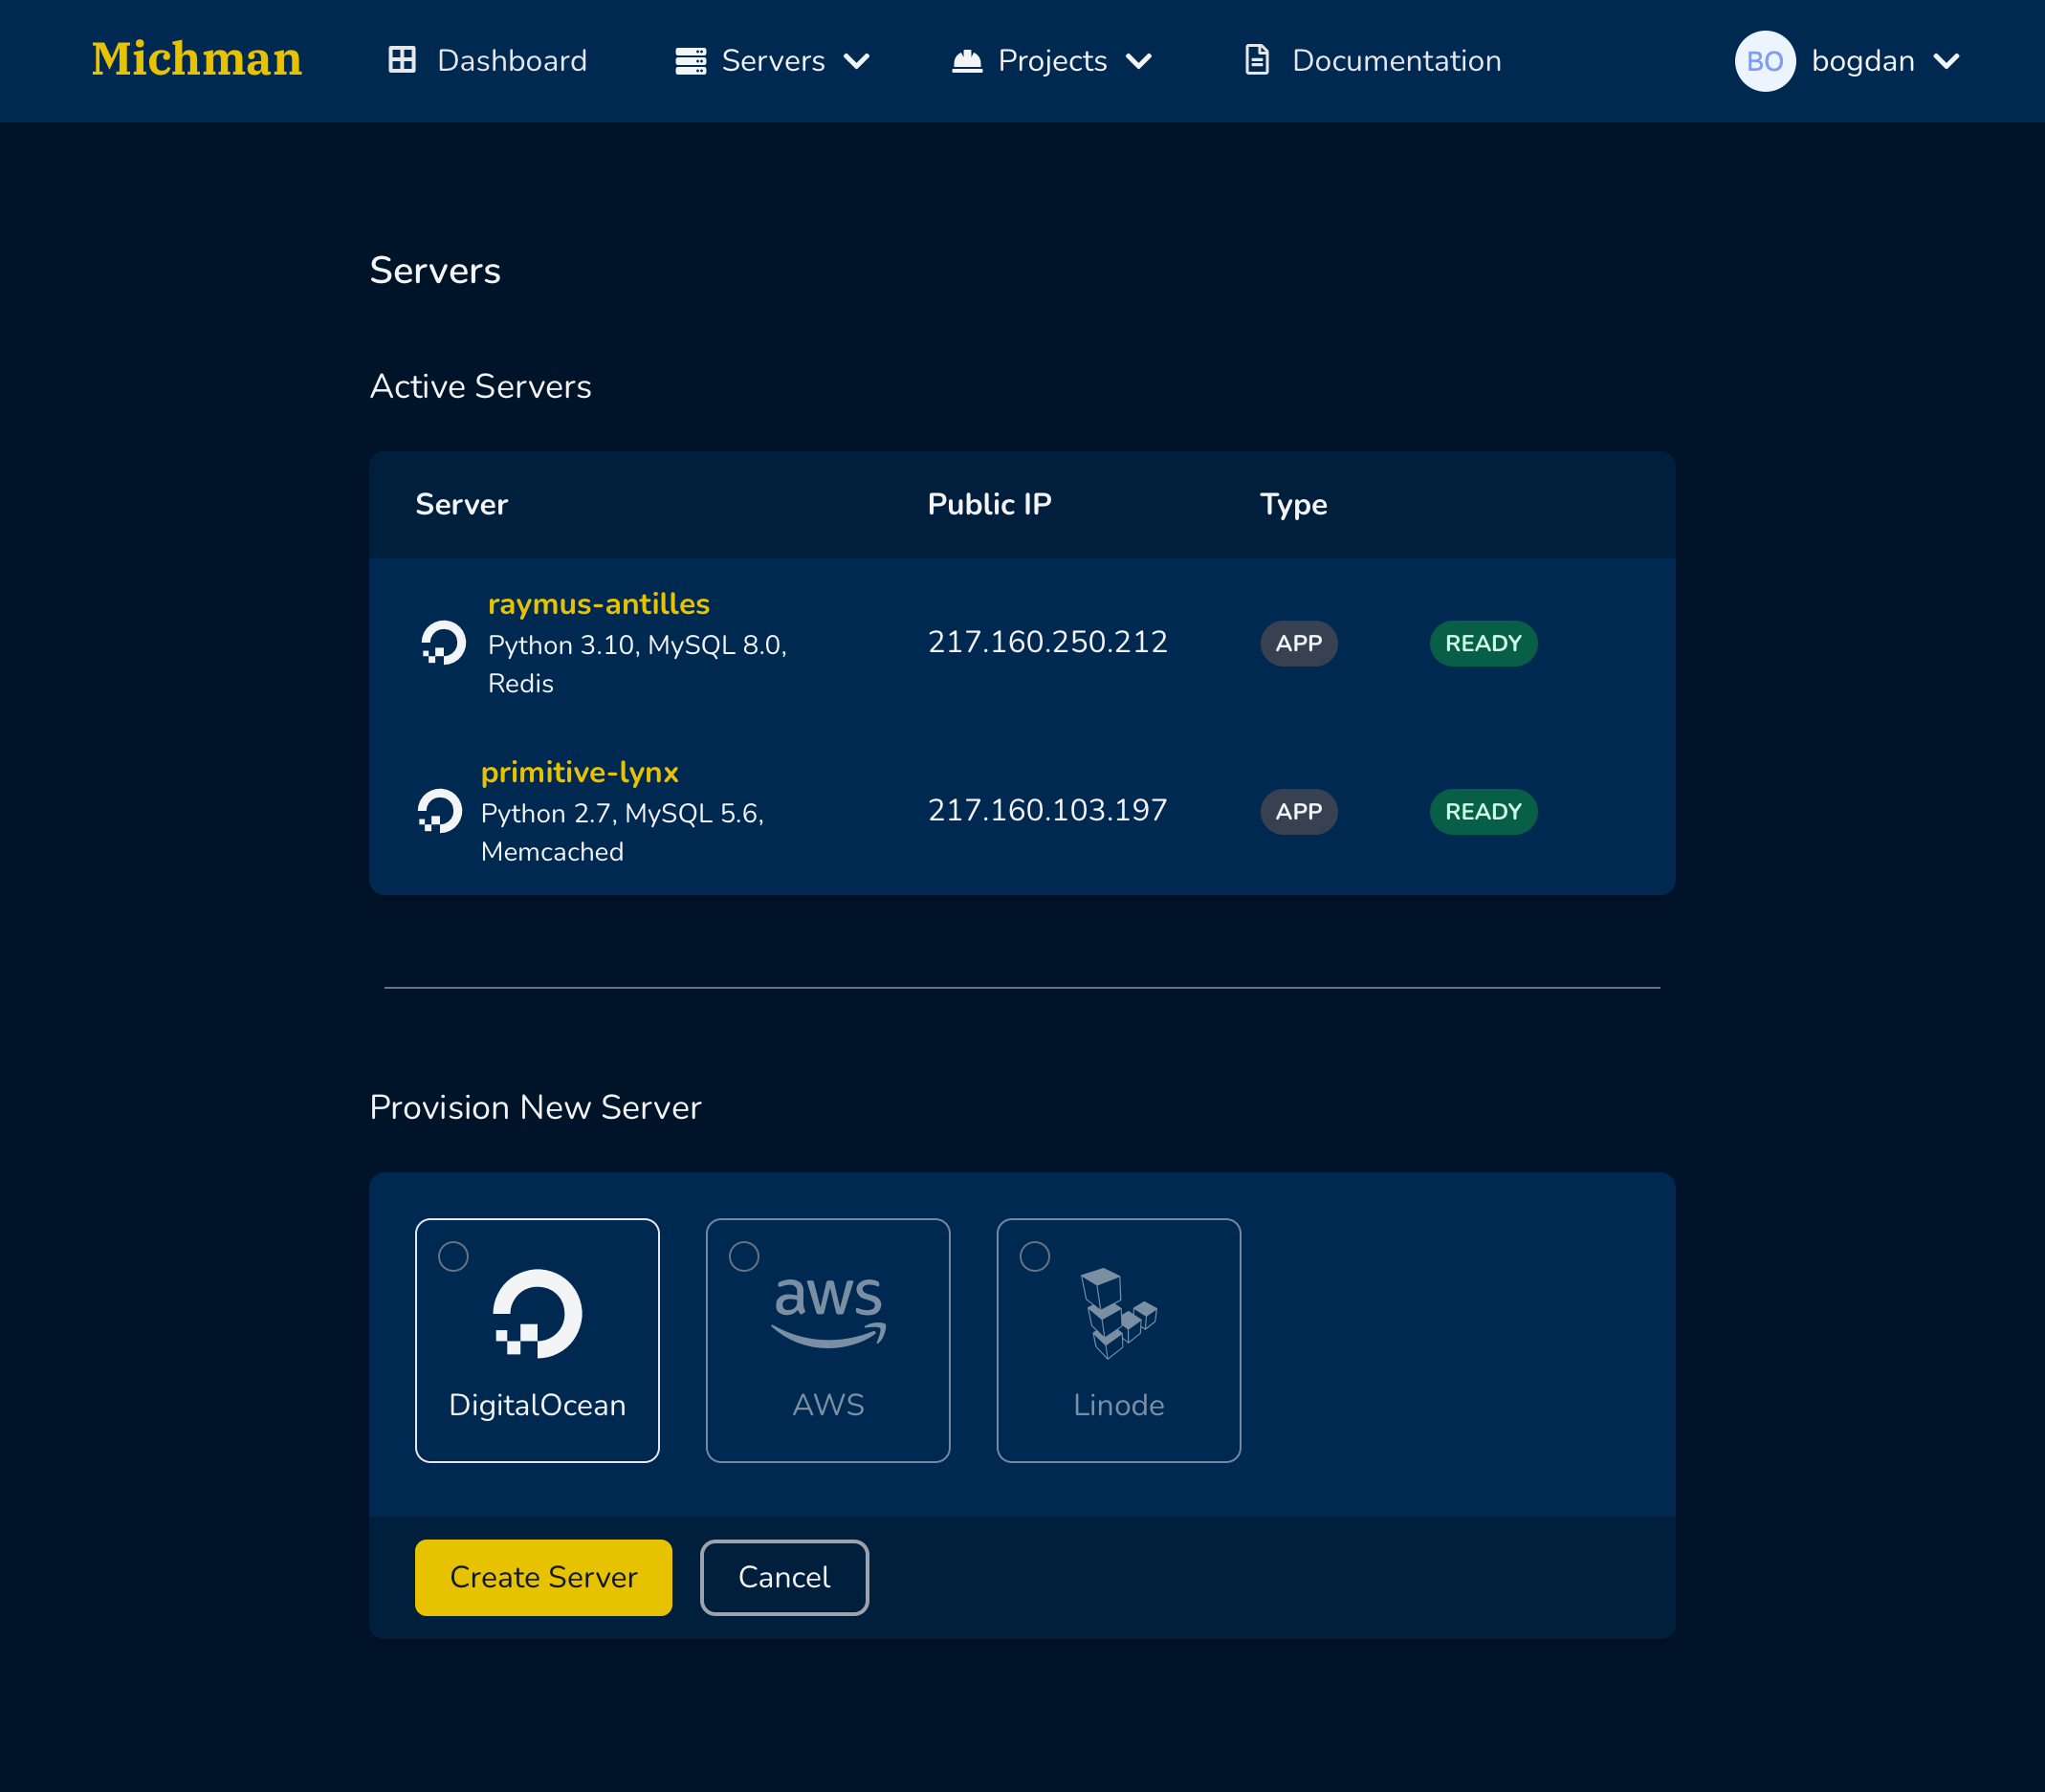Click the Documentation page icon
The width and height of the screenshot is (2045, 1792).
pyautogui.click(x=1257, y=60)
